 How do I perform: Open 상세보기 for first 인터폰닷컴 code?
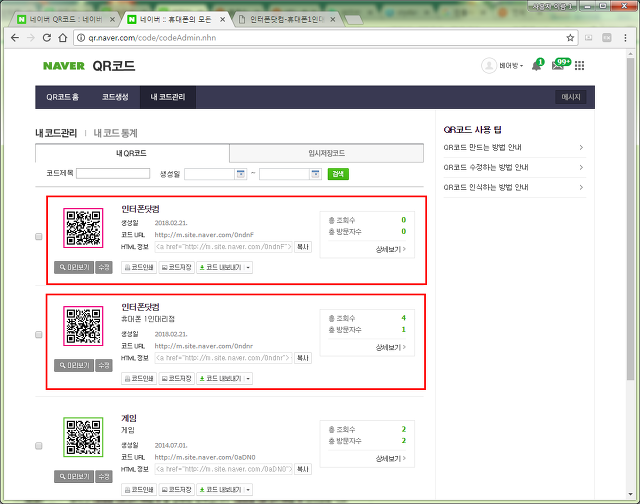click(391, 249)
